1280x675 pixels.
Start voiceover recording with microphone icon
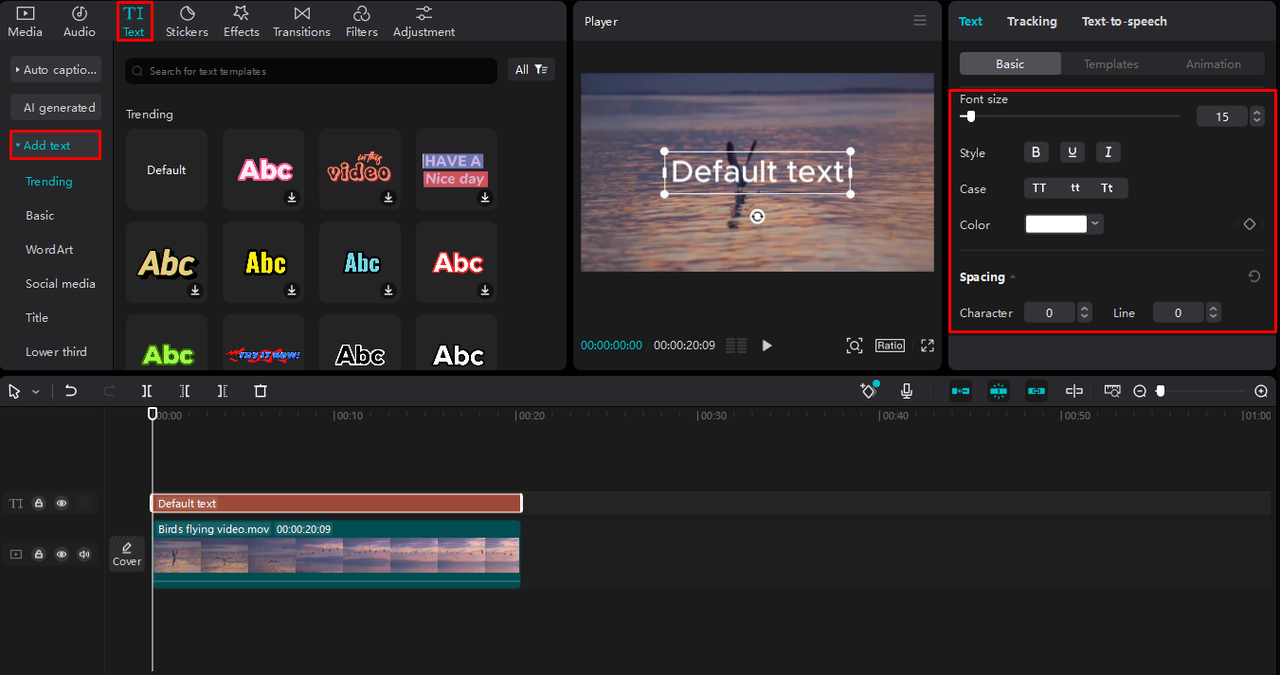[x=906, y=391]
